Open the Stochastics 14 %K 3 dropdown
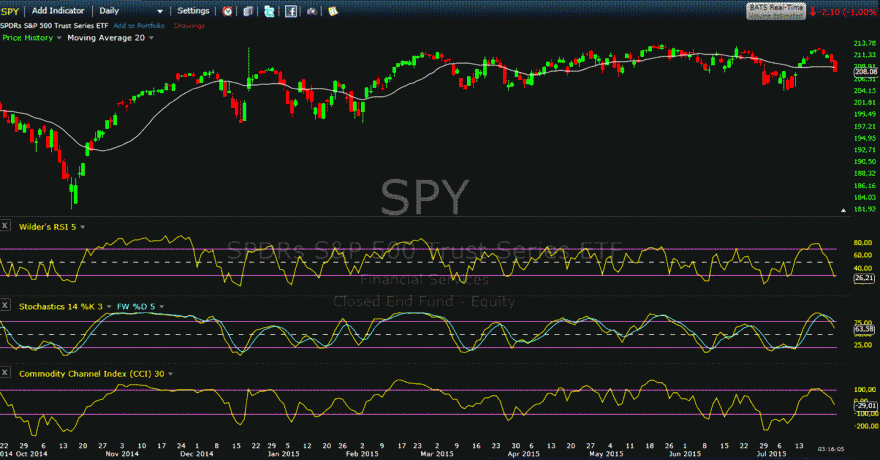Viewport: 880px width, 460px height. [x=109, y=307]
